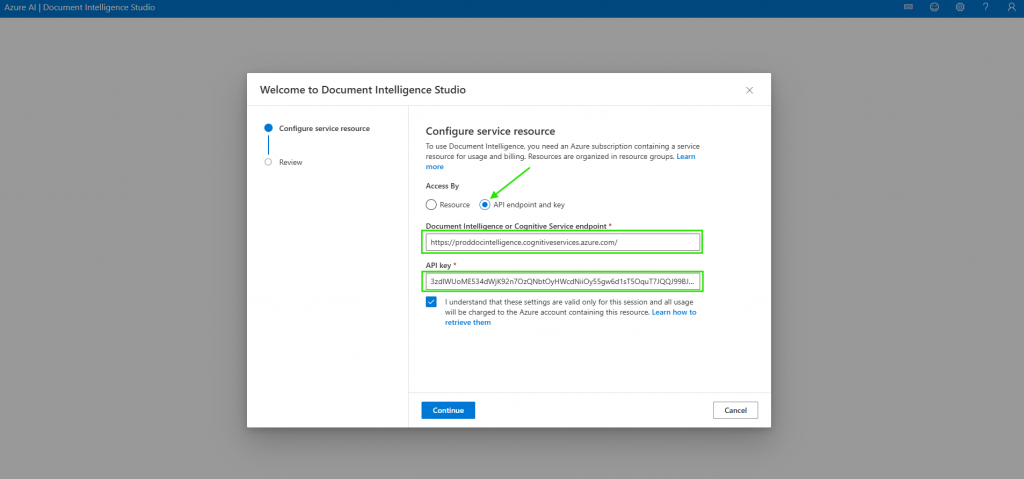This screenshot has width=1024, height=479.
Task: Click Azure AI Document Intelligence Studio title
Action: 77,8
